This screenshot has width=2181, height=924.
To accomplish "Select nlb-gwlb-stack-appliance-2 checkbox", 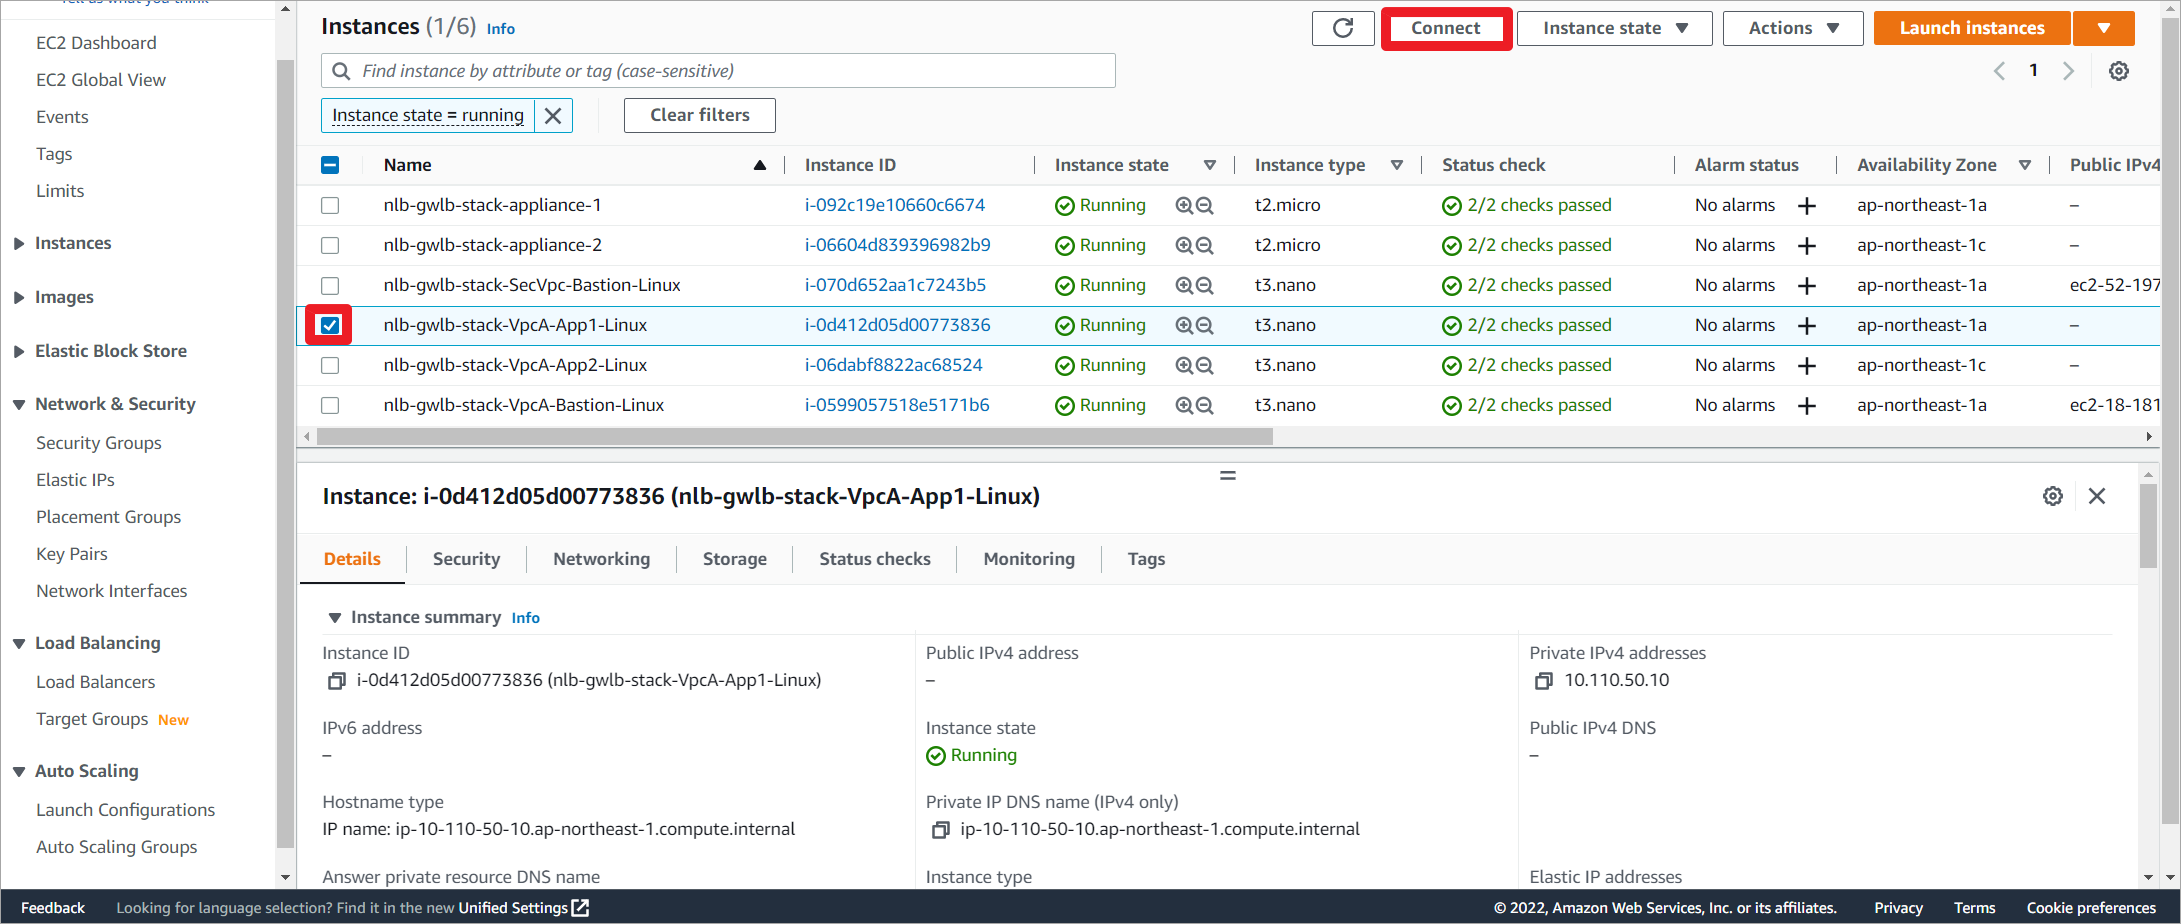I will pyautogui.click(x=330, y=245).
